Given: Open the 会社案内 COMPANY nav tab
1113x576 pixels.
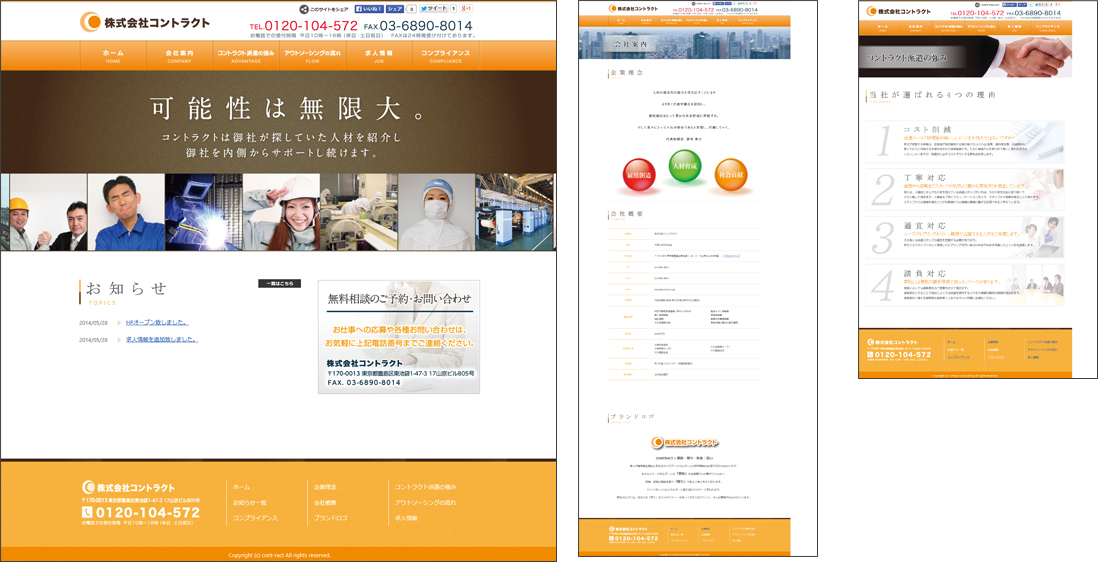Looking at the screenshot, I should click(x=180, y=56).
